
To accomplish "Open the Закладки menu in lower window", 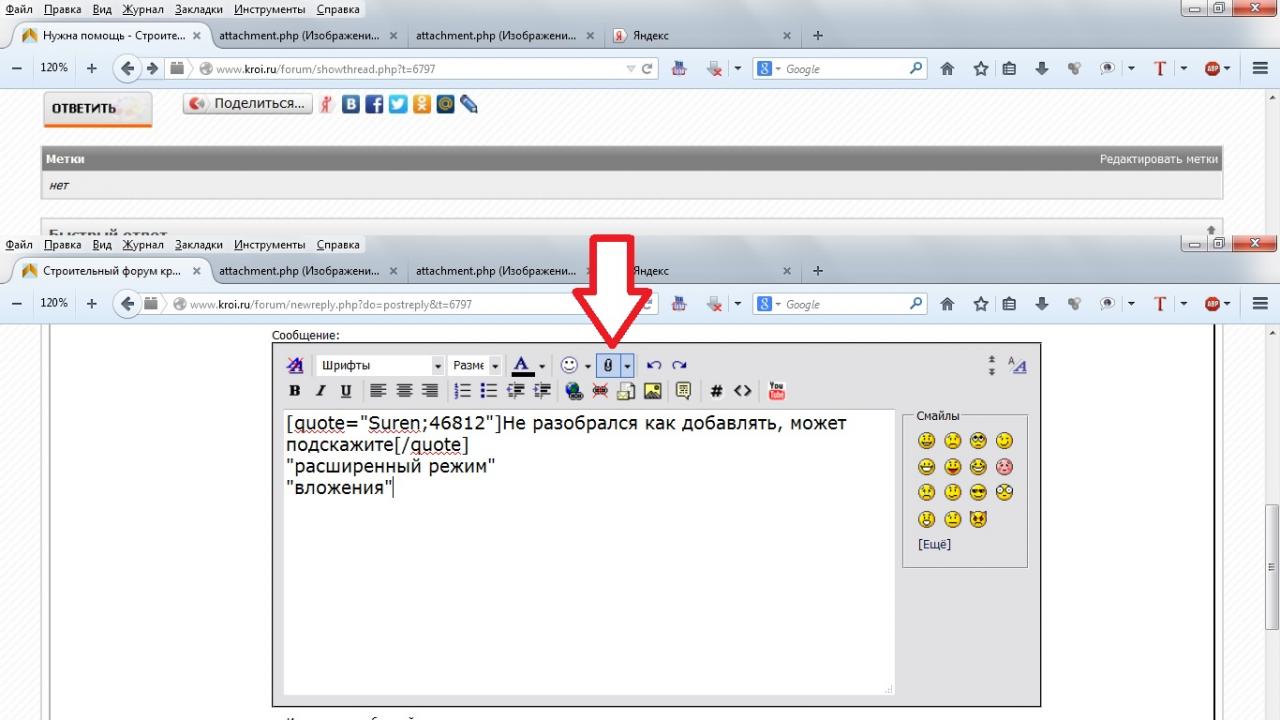I will [x=198, y=245].
